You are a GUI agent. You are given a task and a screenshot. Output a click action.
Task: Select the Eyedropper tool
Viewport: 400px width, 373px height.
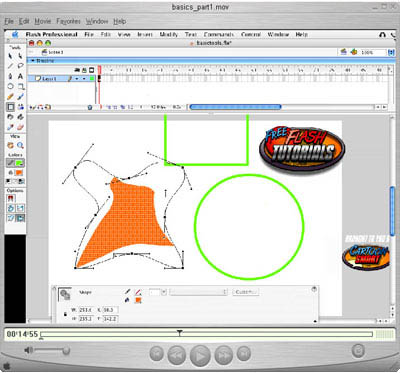11,127
